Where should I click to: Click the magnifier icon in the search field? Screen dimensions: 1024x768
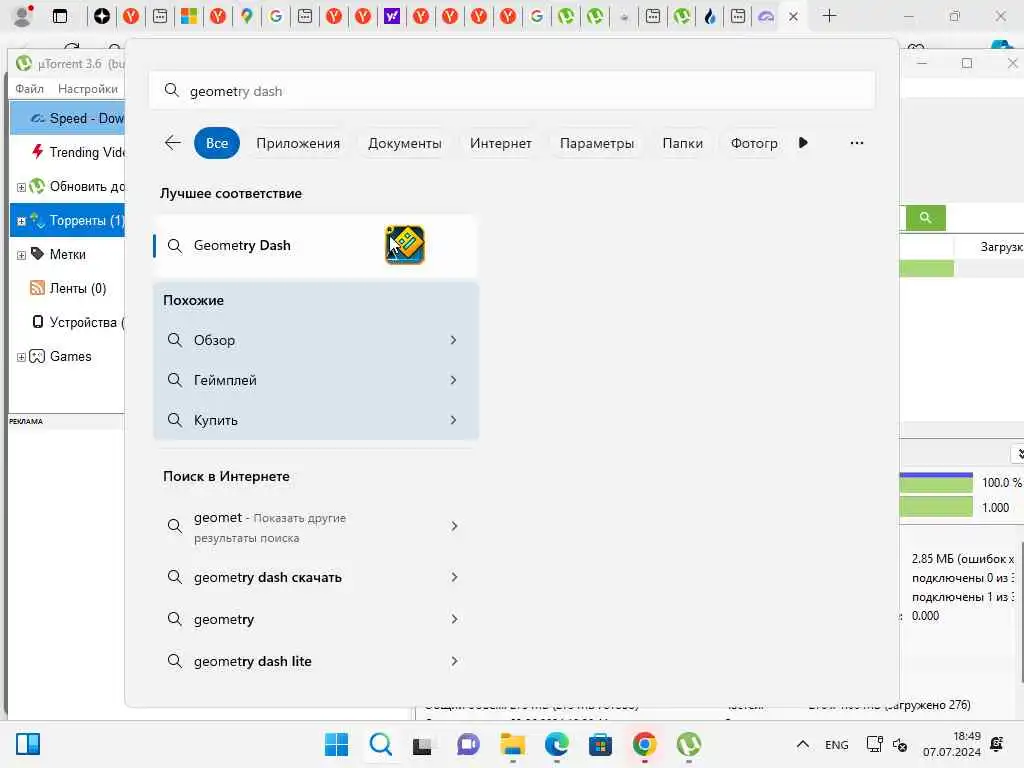pyautogui.click(x=172, y=90)
